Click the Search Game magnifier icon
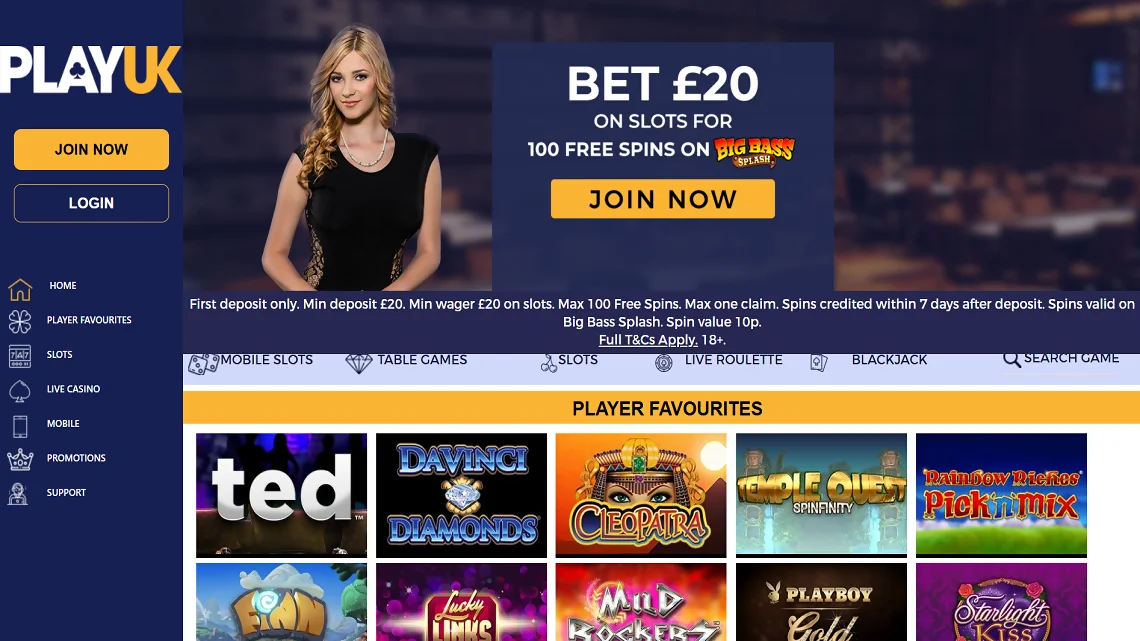1140x641 pixels. (1011, 359)
